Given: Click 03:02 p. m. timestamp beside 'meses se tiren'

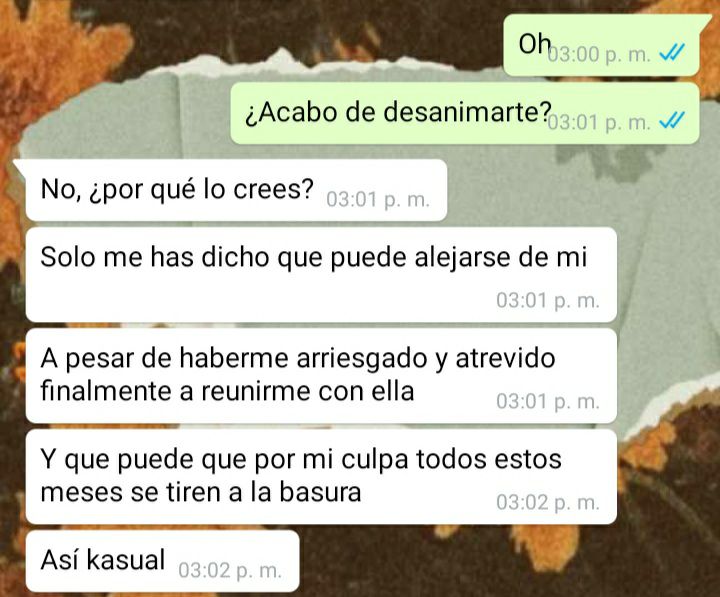Looking at the screenshot, I should coord(548,503).
